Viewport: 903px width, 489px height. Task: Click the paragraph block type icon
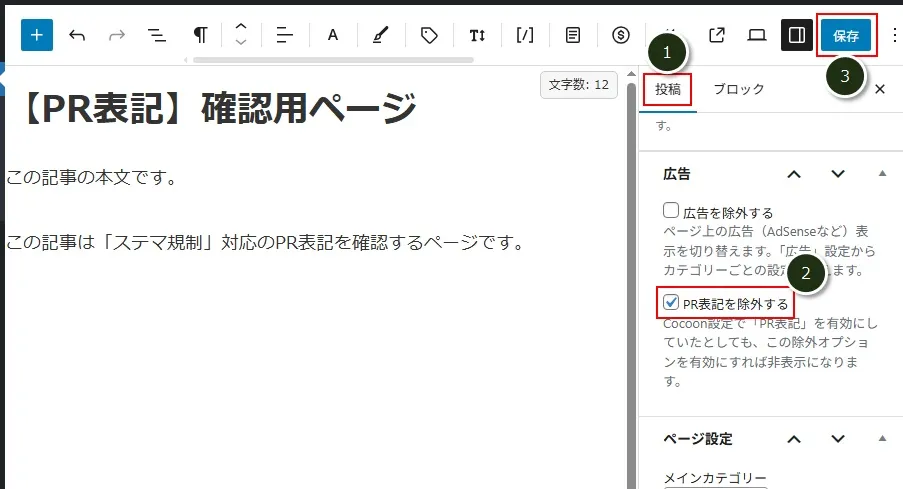(200, 35)
